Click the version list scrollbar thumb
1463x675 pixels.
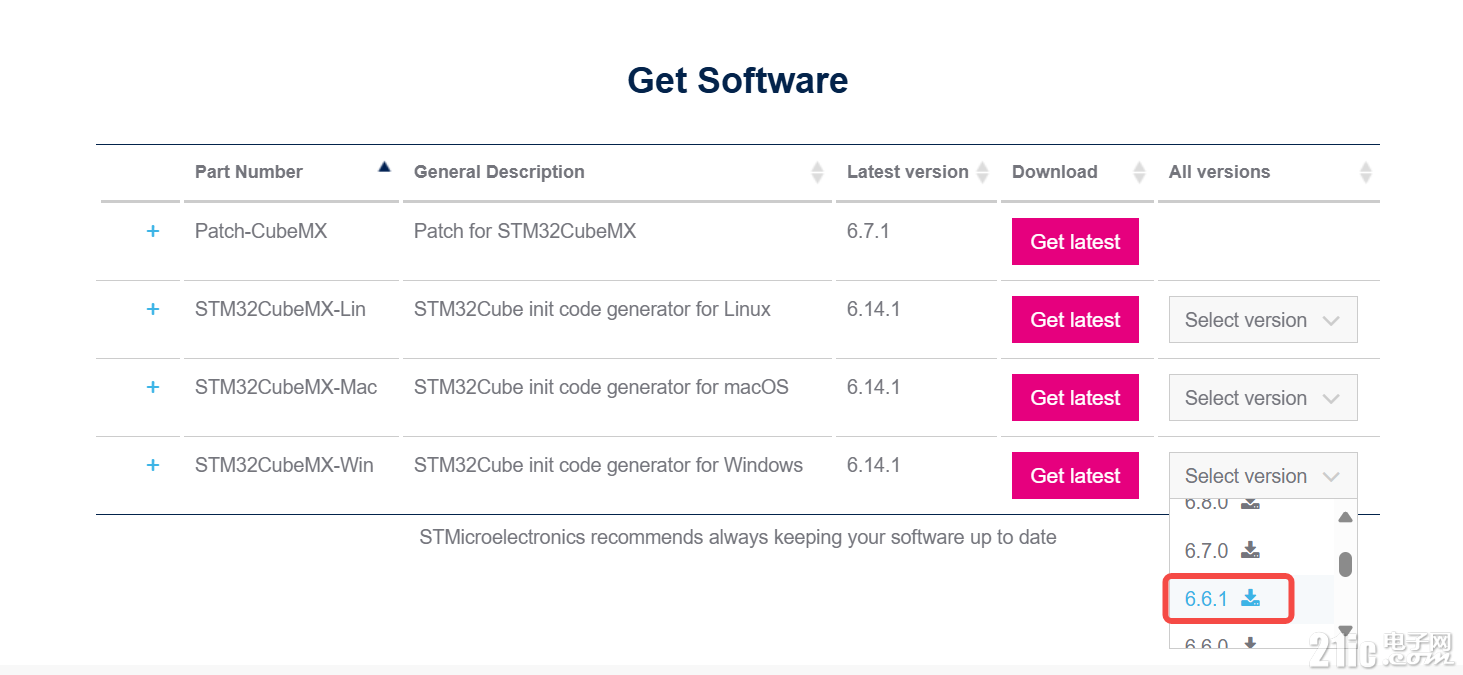[1345, 564]
